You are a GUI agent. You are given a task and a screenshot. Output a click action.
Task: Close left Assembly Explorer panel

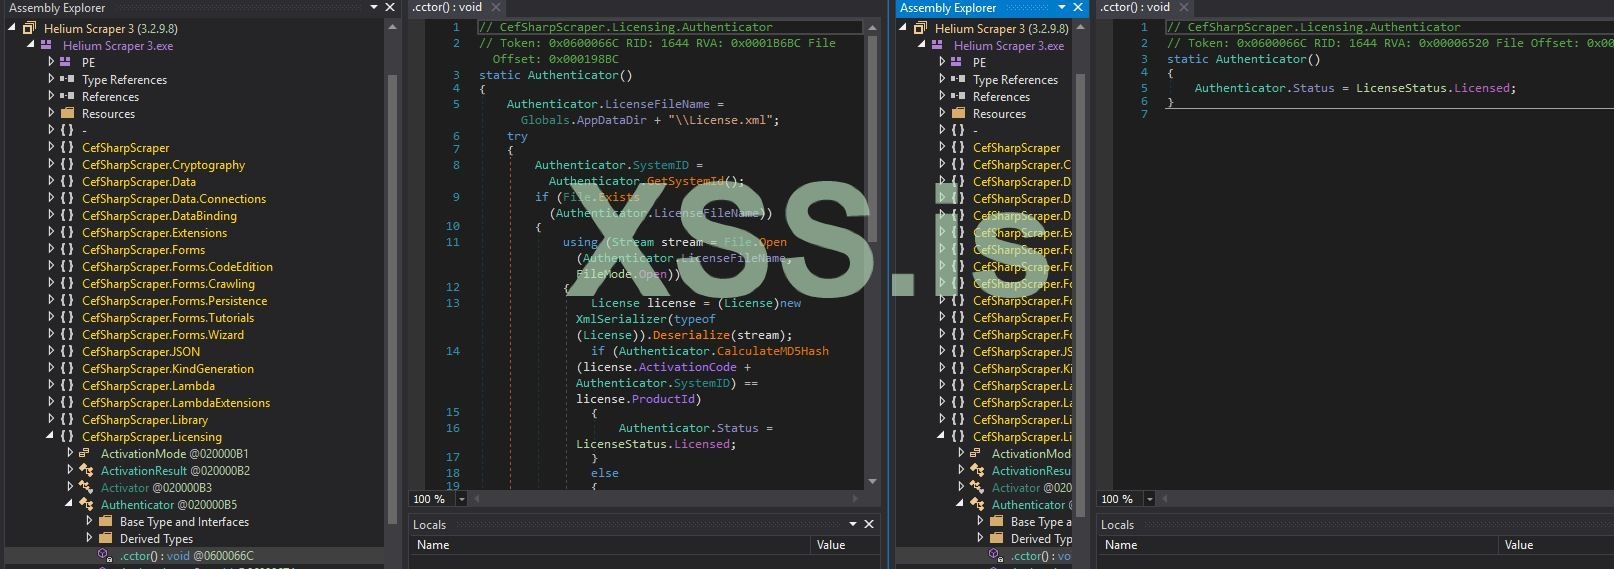point(390,7)
